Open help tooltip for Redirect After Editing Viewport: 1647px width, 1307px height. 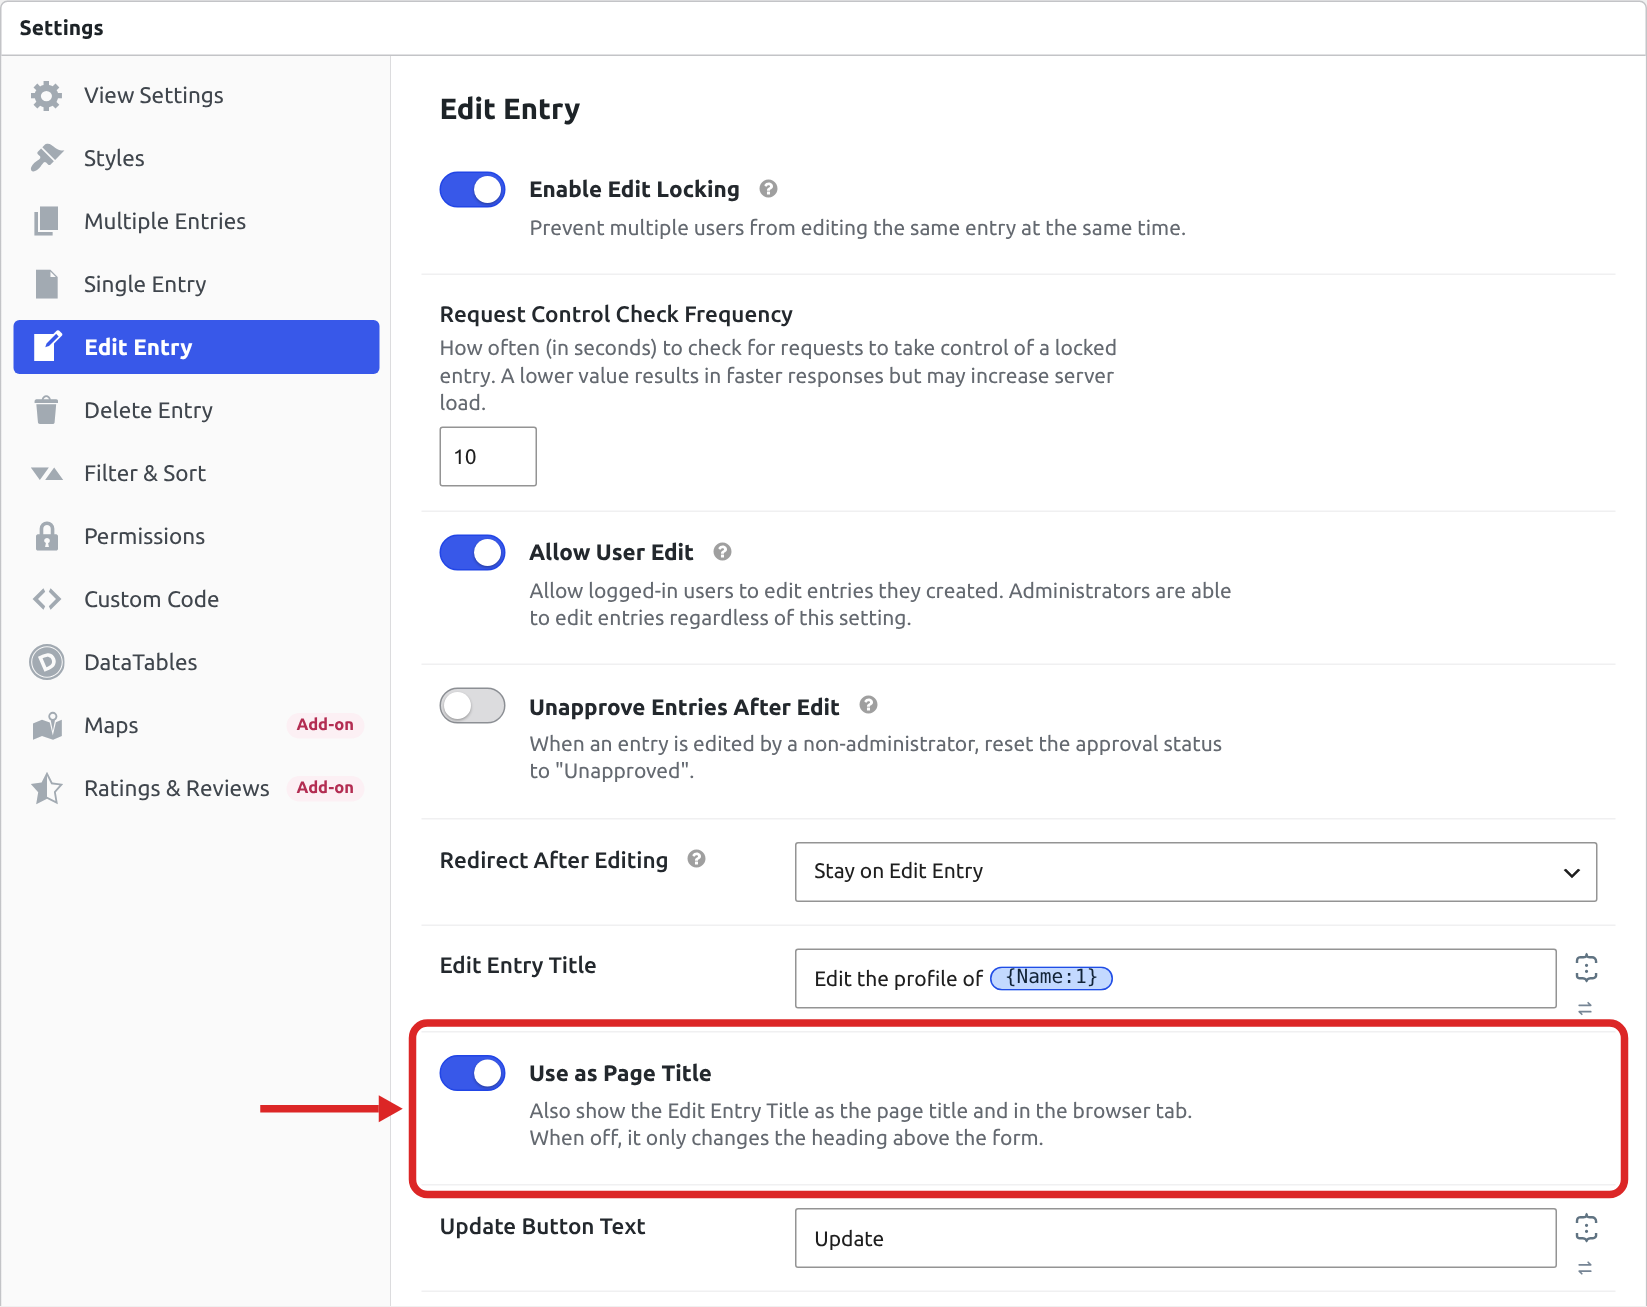pyautogui.click(x=696, y=859)
